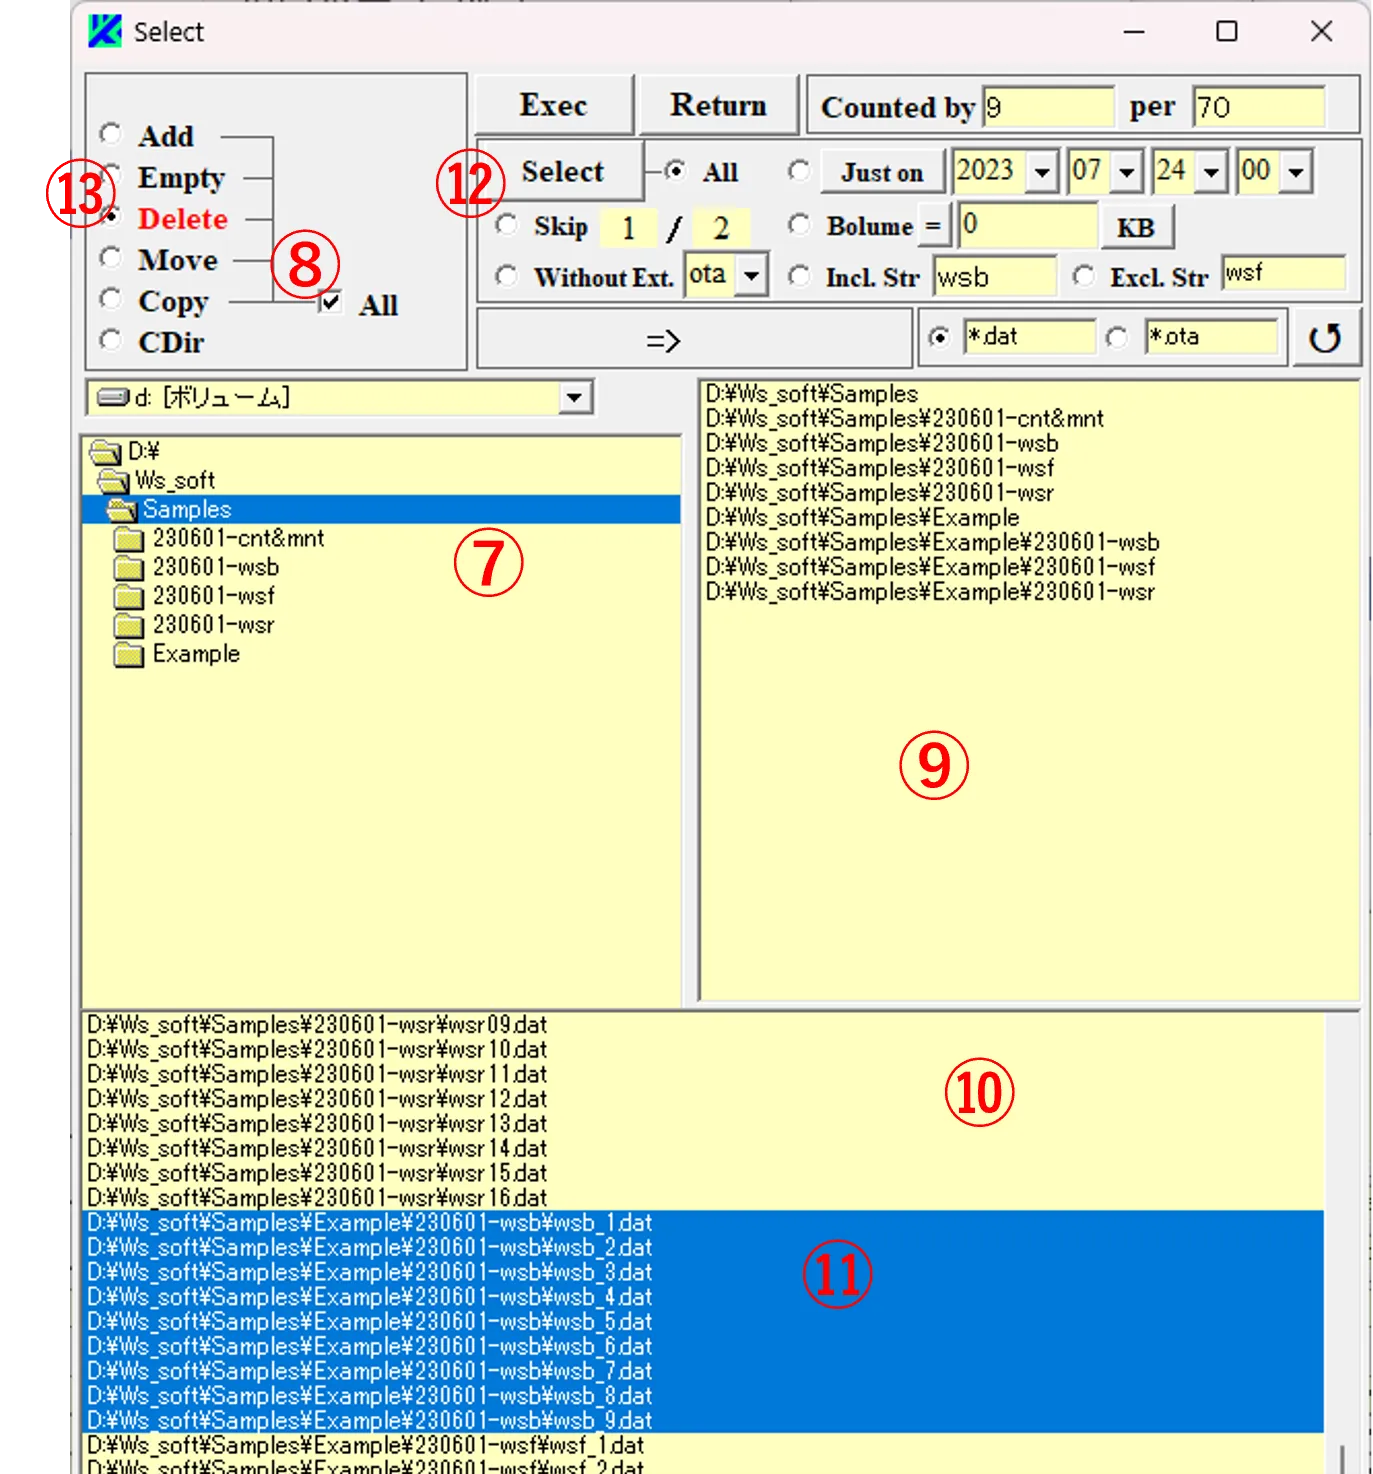Click the refresh arrow icon button
The width and height of the screenshot is (1373, 1474).
click(1325, 338)
